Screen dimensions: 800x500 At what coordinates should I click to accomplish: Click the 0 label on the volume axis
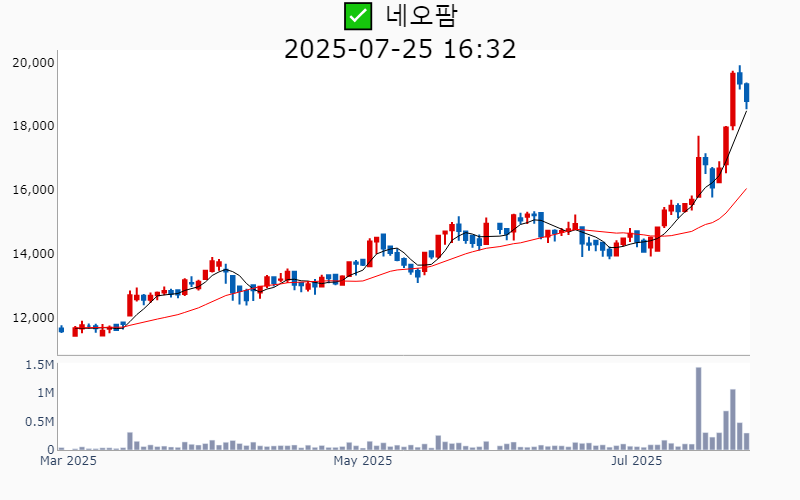(x=51, y=449)
